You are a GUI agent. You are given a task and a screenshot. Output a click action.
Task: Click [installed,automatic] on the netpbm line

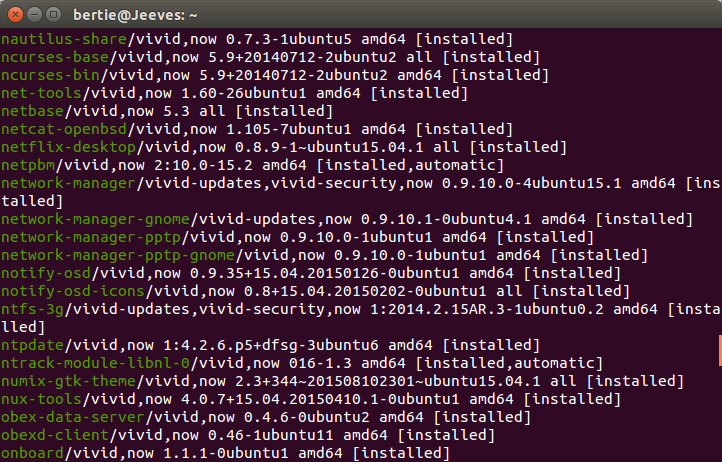point(410,165)
